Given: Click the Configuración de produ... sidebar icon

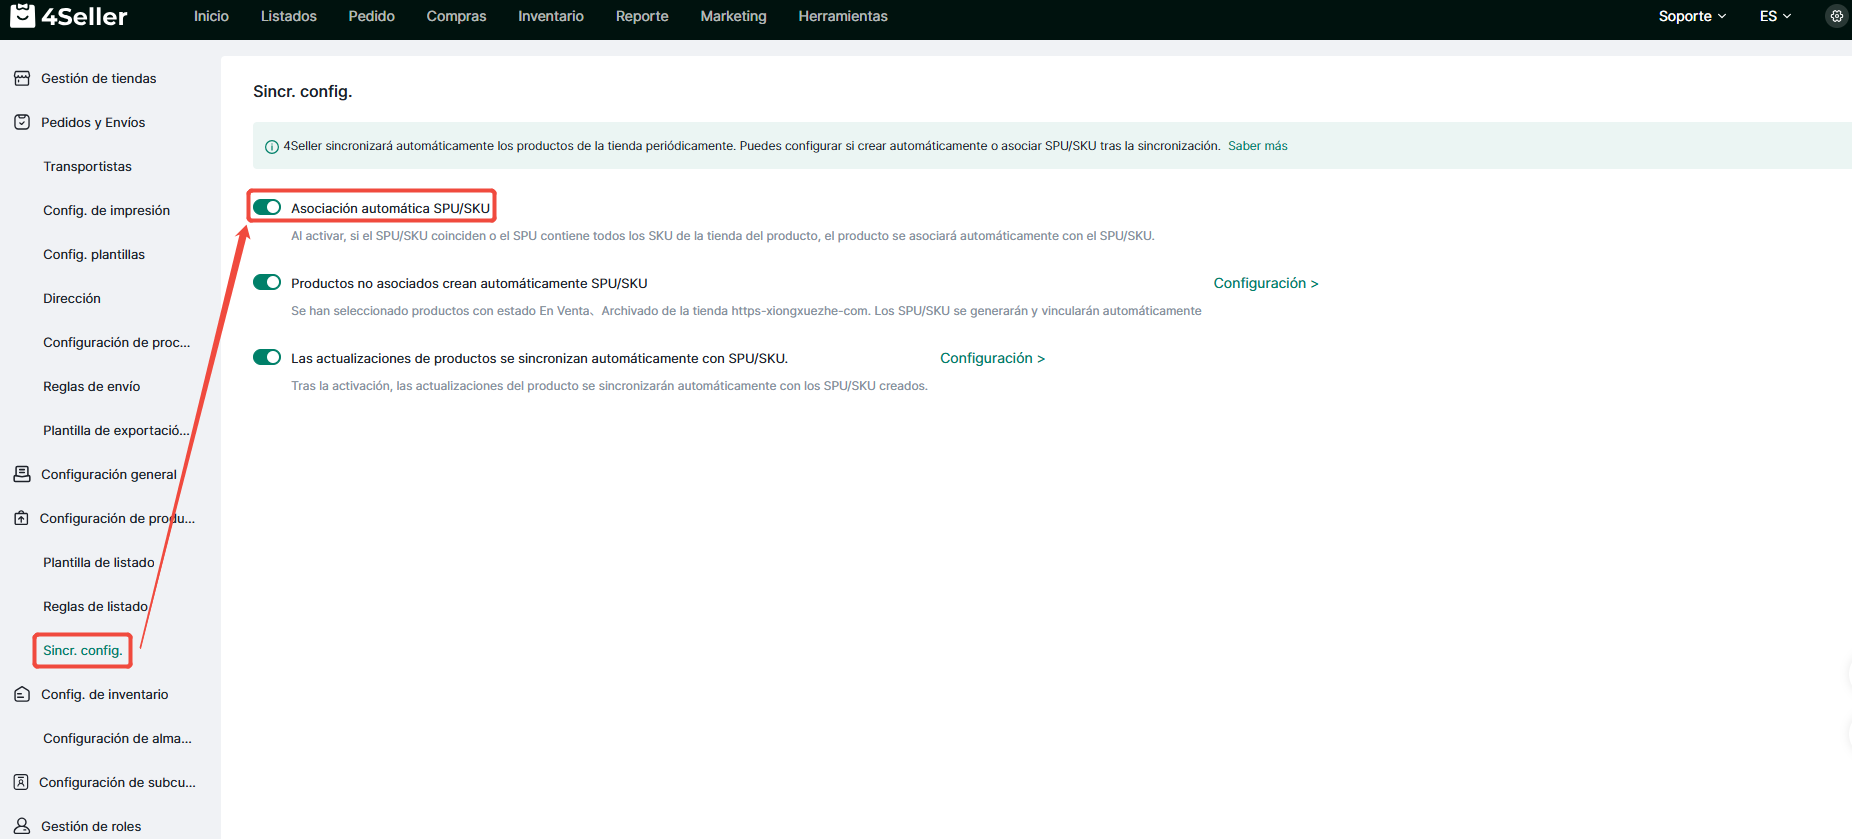Looking at the screenshot, I should coord(22,518).
